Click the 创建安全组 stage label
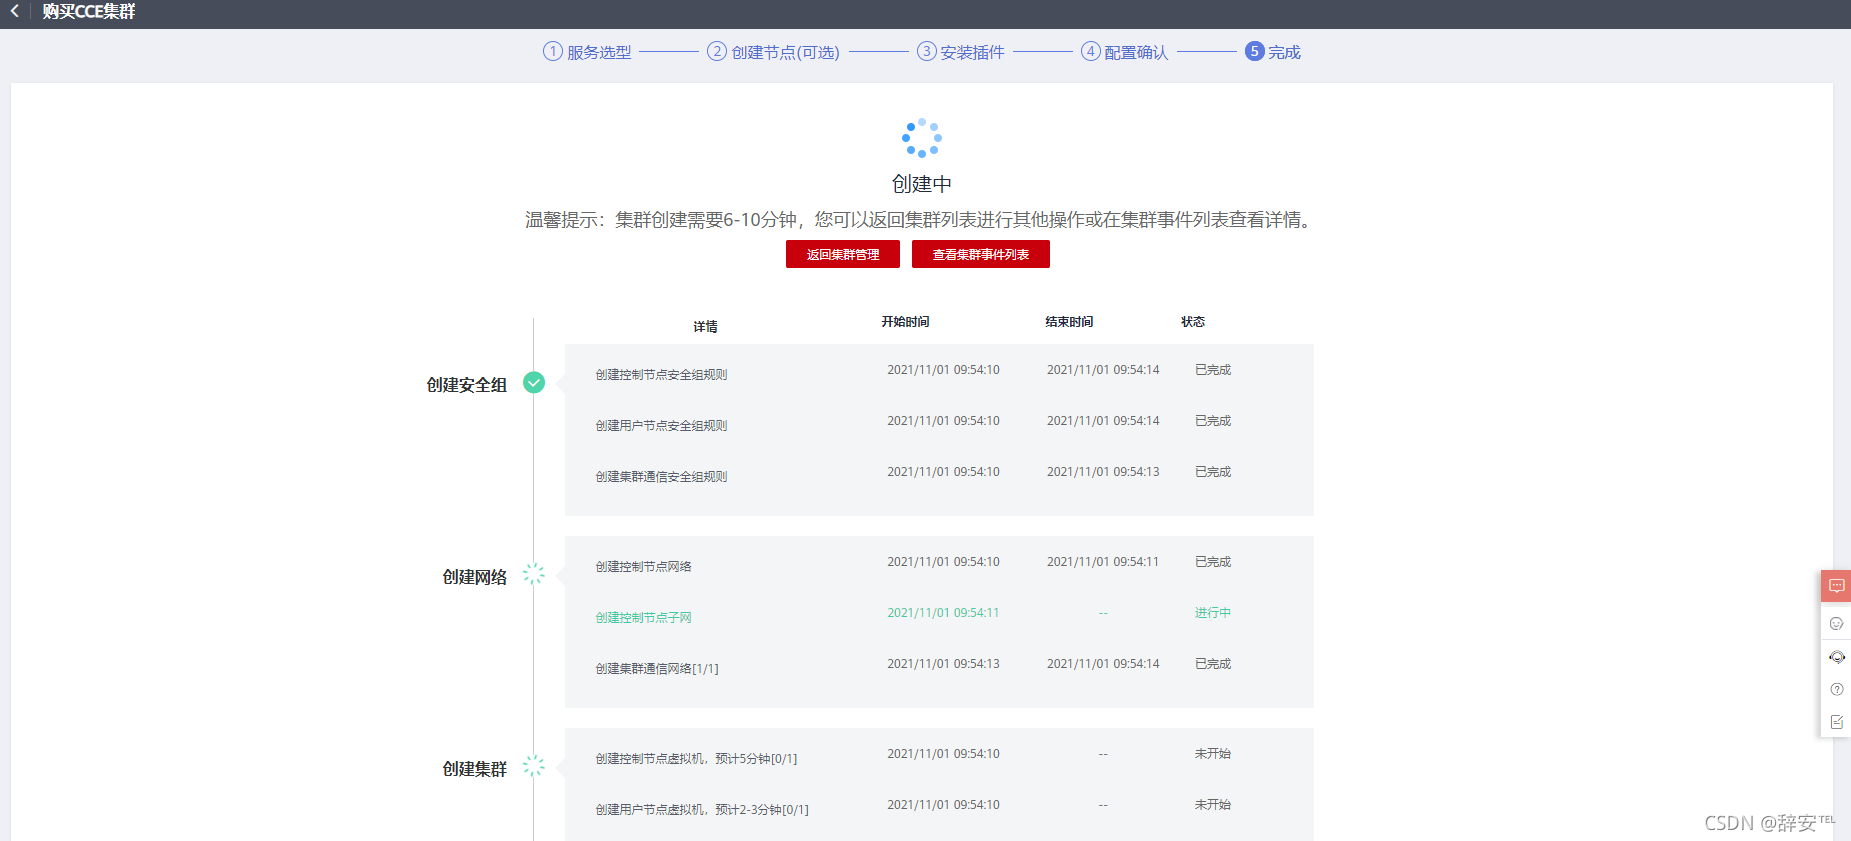This screenshot has height=841, width=1851. (x=467, y=385)
